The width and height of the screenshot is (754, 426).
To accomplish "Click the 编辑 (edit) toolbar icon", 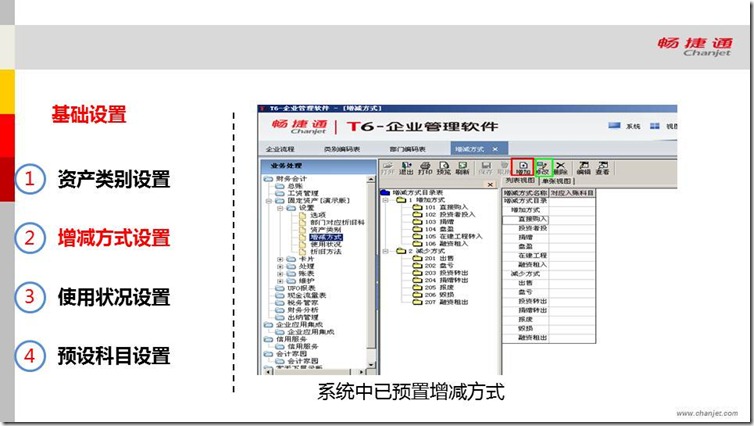I will point(583,168).
